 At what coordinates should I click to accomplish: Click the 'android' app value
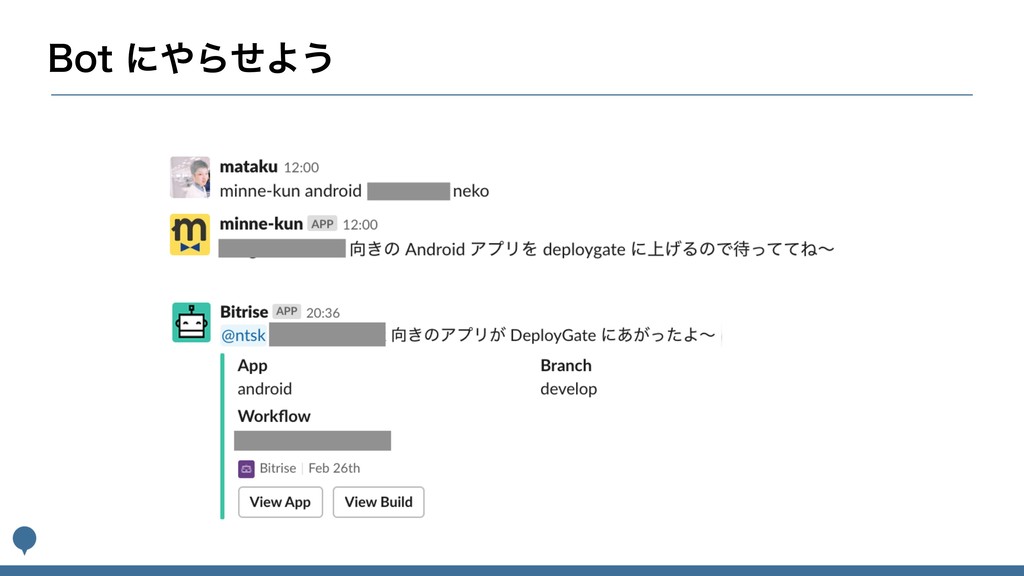(x=264, y=389)
